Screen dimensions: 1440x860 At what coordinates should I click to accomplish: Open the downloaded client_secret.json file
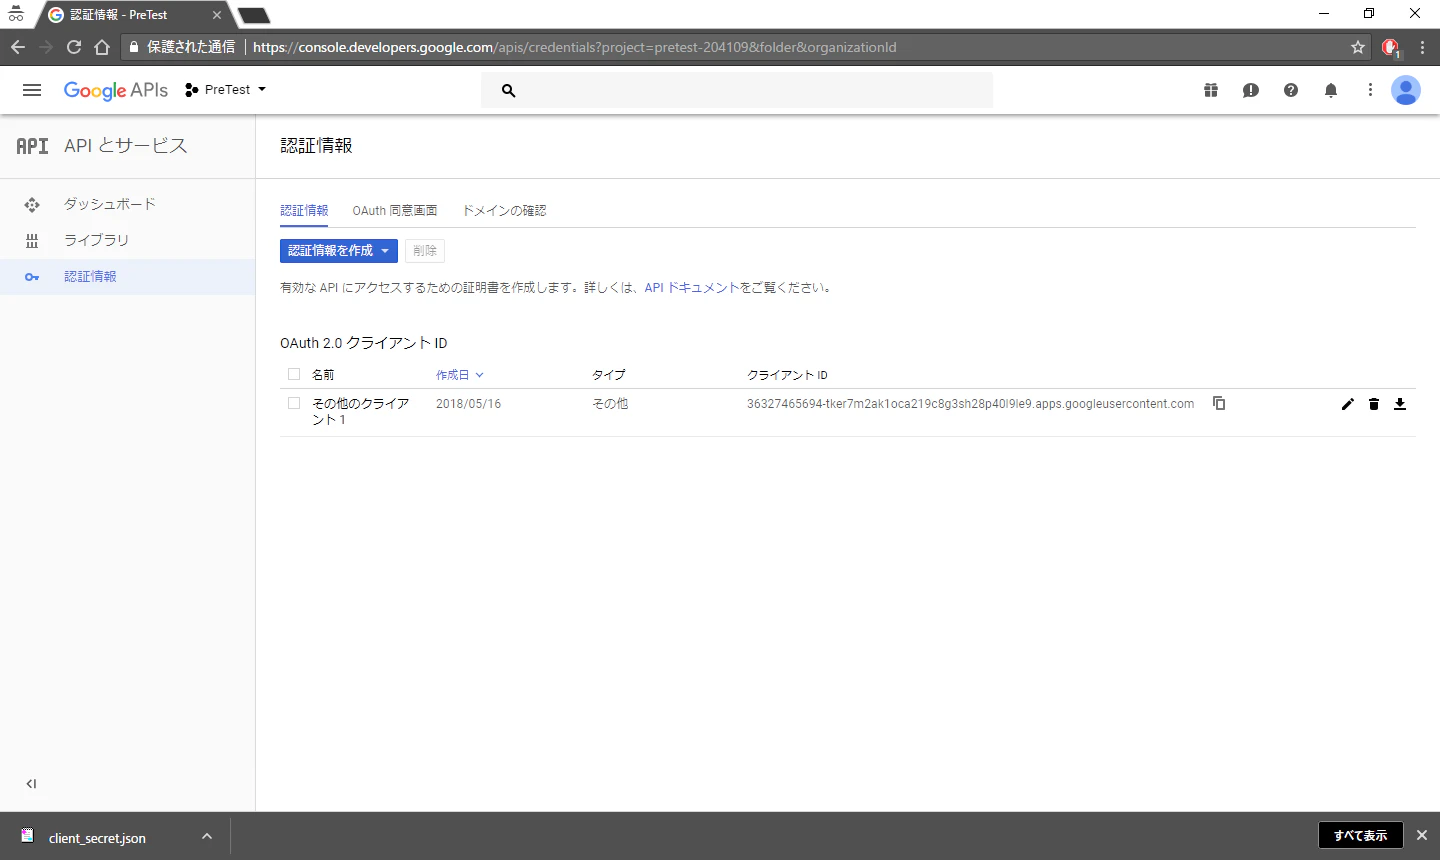click(97, 838)
